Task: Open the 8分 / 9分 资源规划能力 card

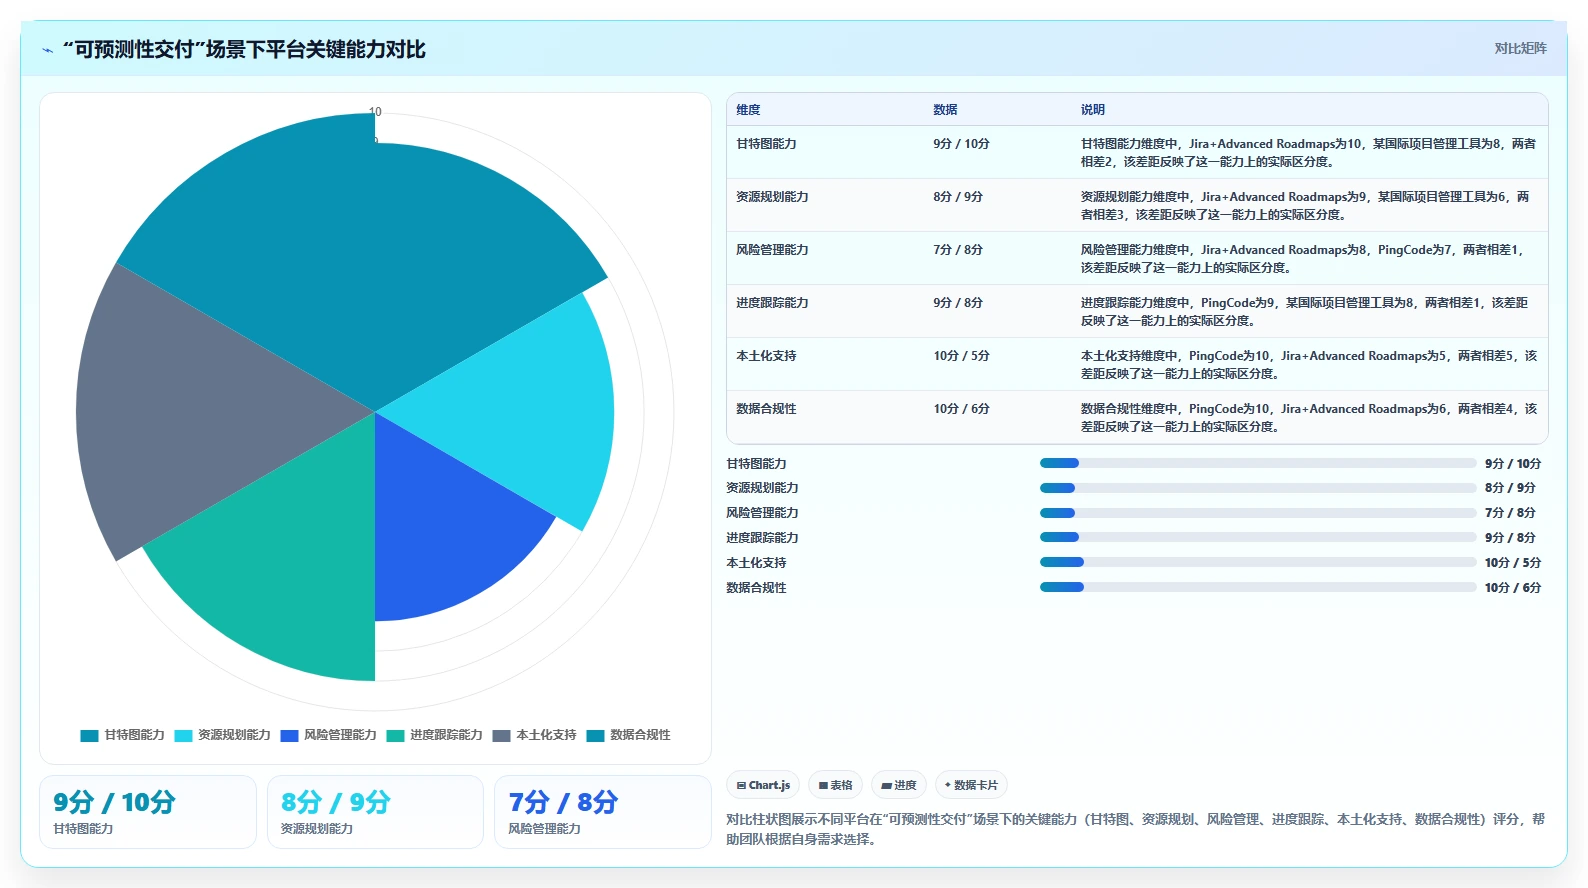Action: (375, 812)
